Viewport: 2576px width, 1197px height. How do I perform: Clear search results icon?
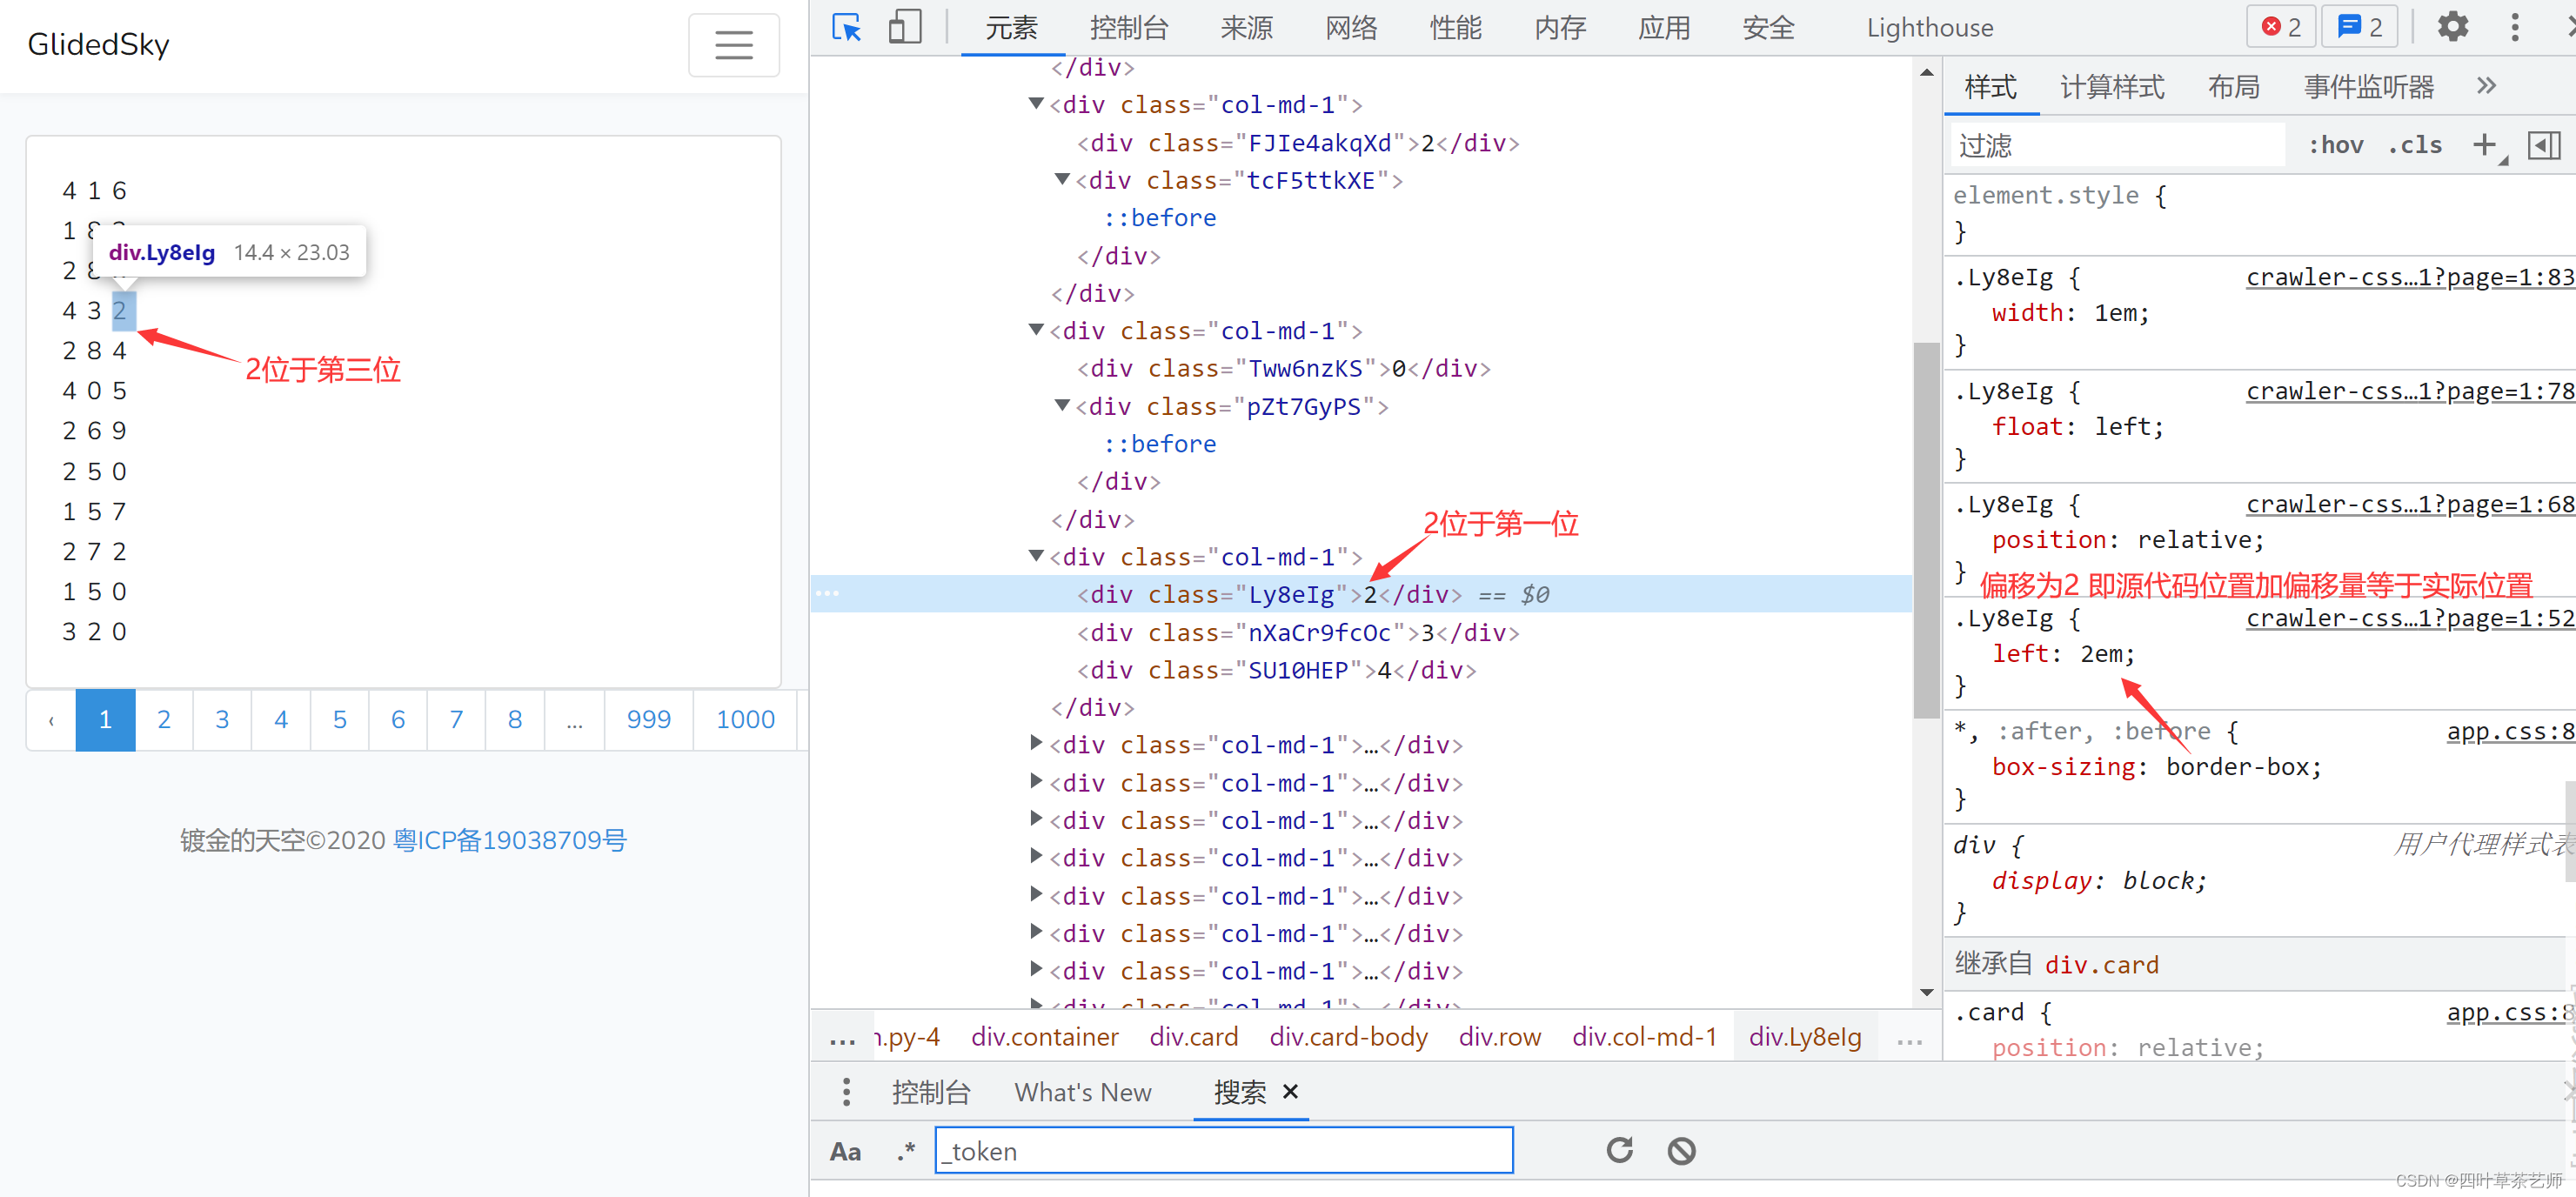(1682, 1150)
